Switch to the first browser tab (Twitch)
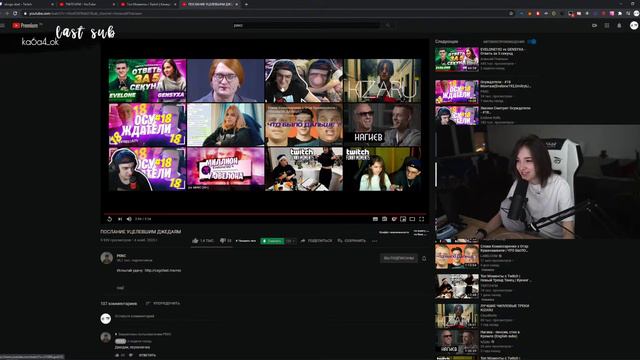Screen dimensions: 640x360 tap(27, 4)
